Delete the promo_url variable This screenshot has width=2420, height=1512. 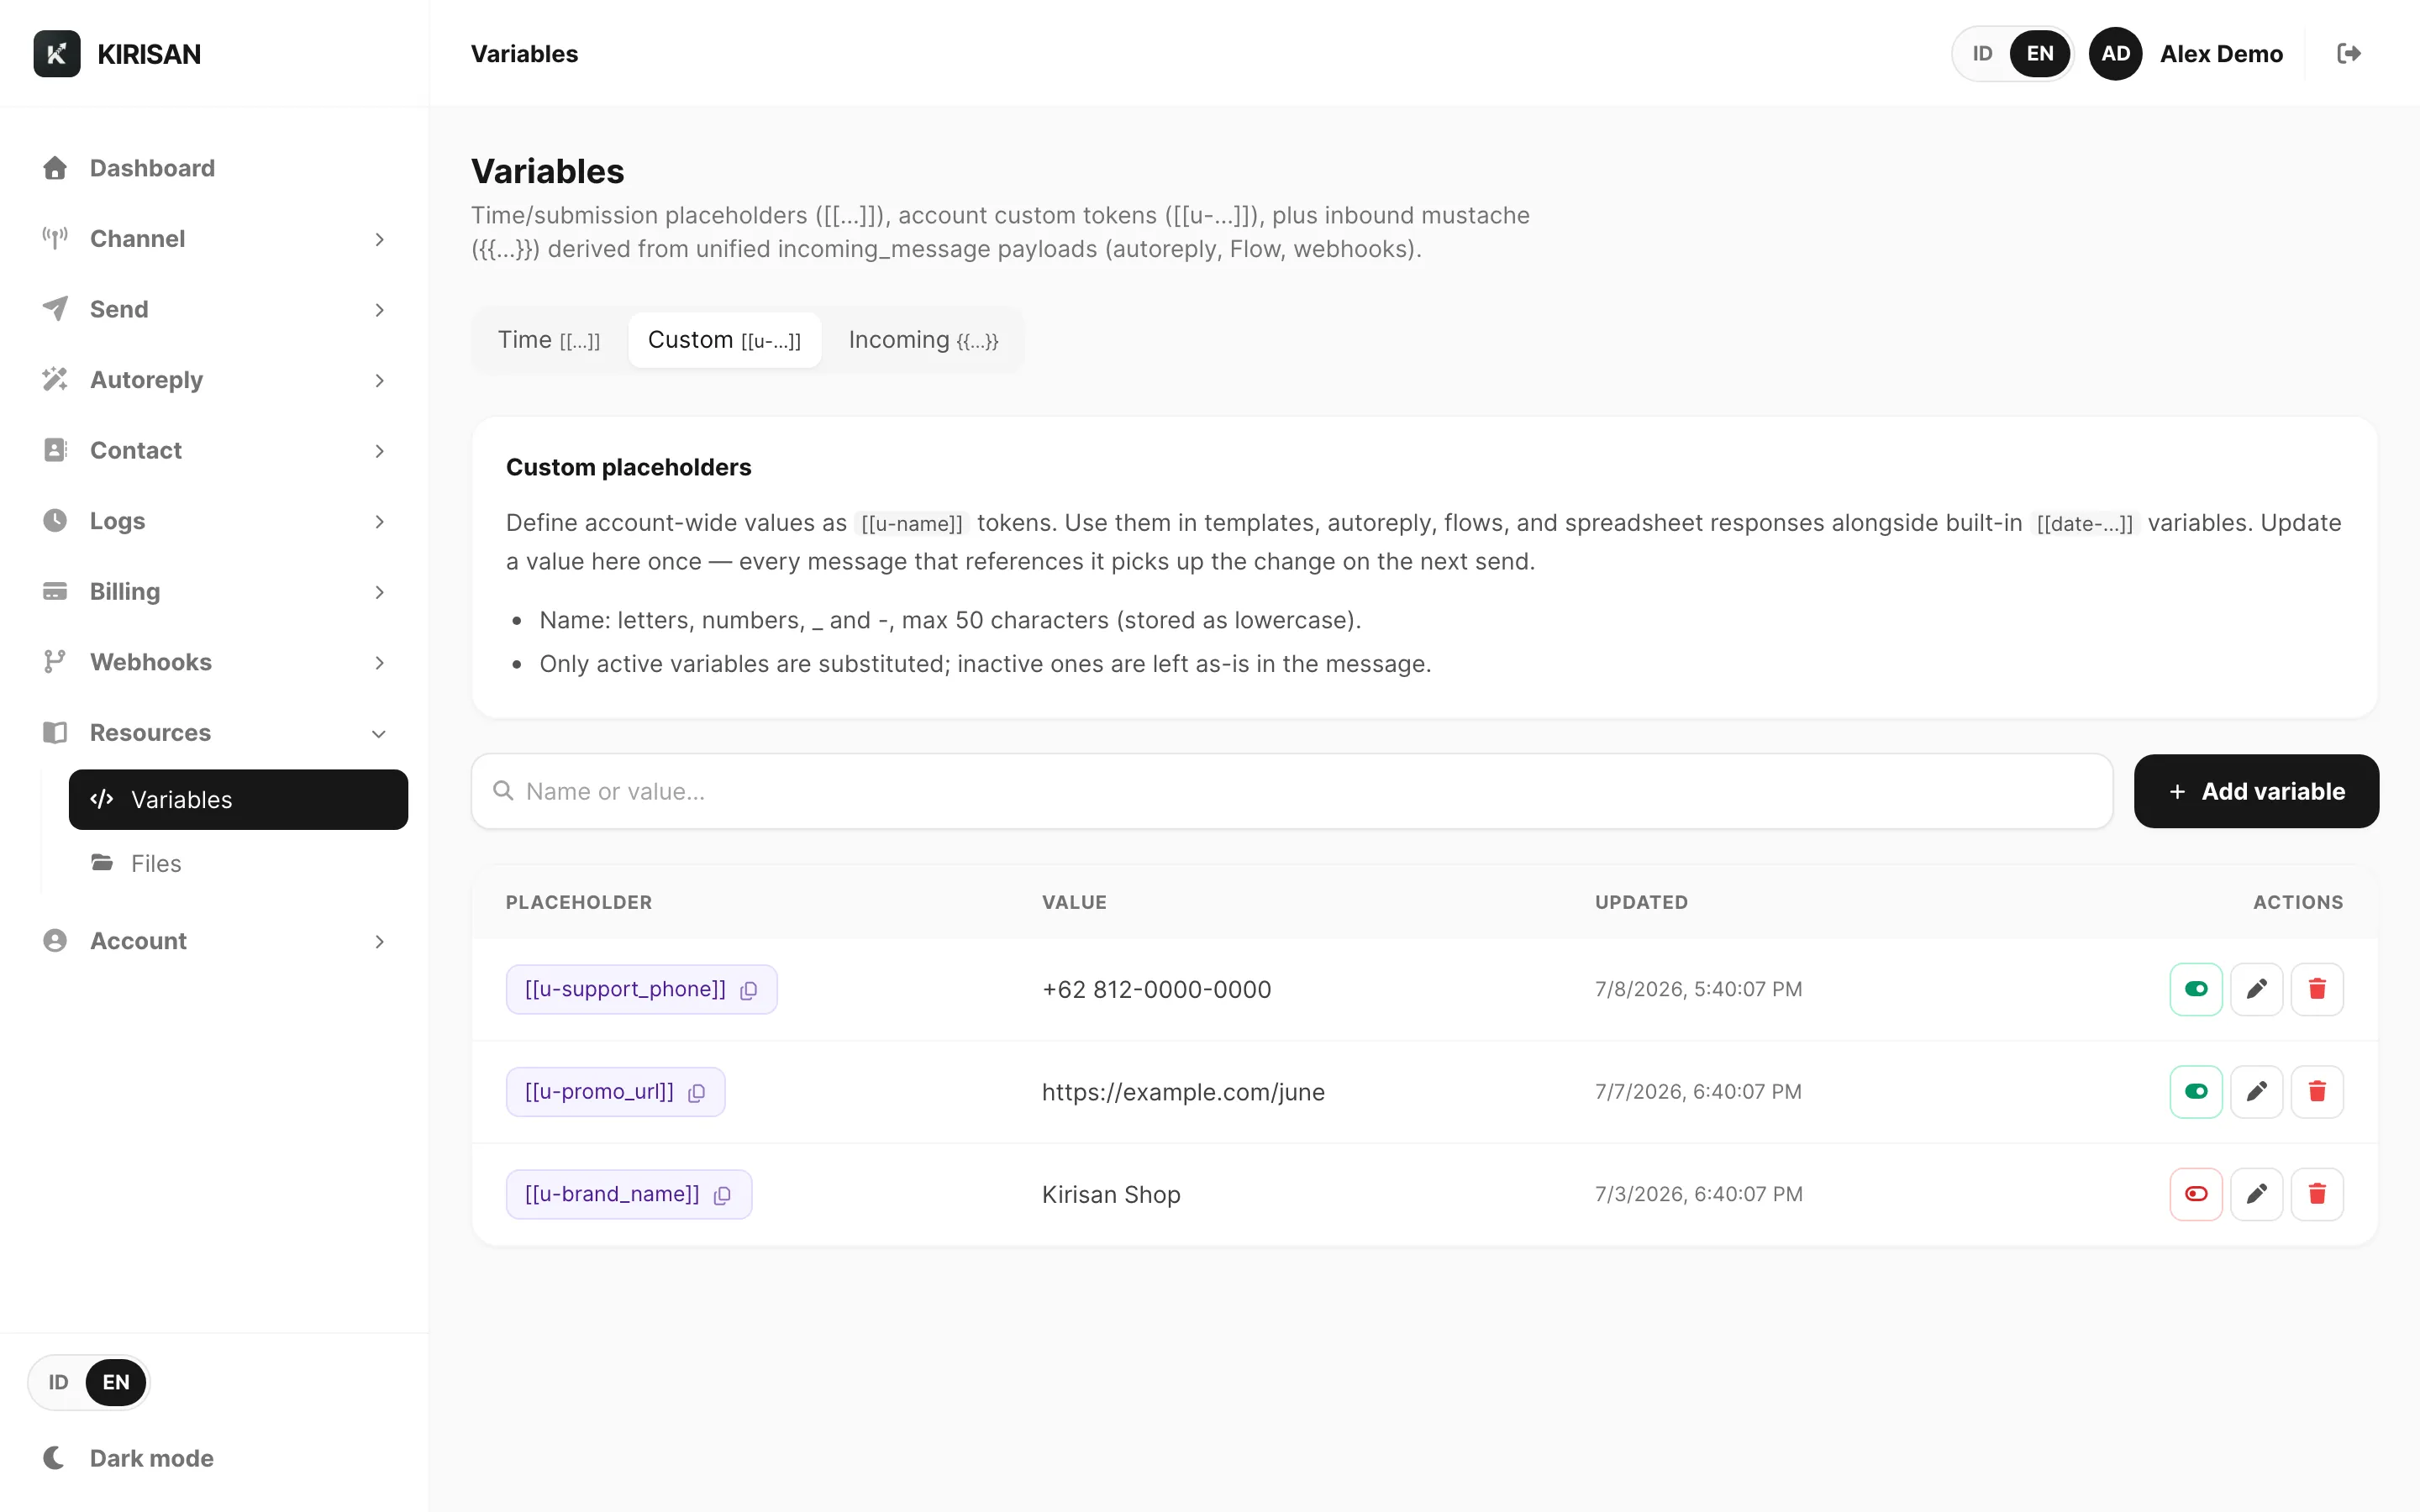click(2317, 1091)
